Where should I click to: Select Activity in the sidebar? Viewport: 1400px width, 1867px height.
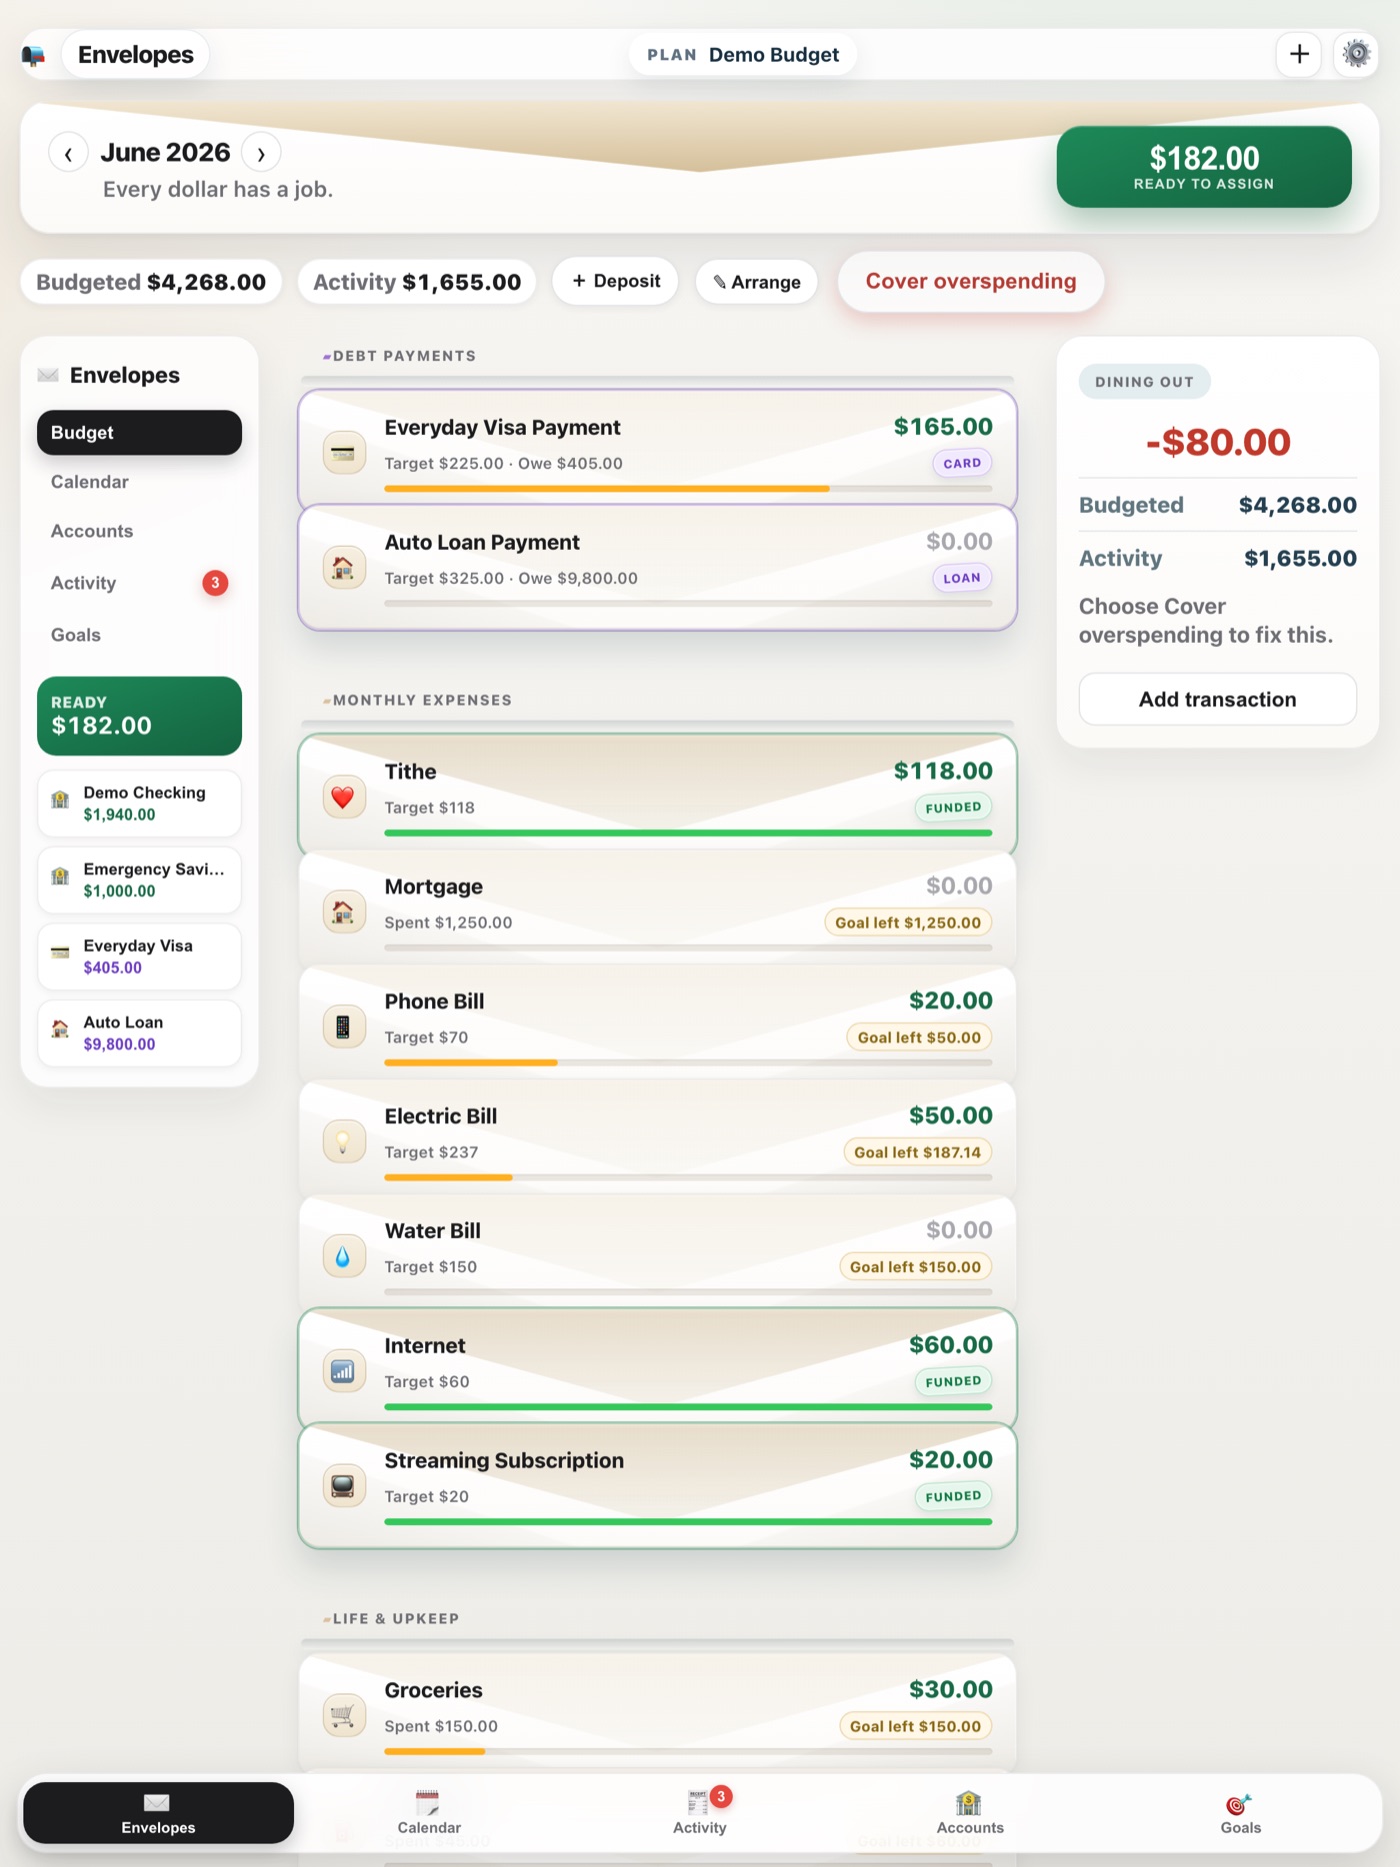[x=139, y=583]
